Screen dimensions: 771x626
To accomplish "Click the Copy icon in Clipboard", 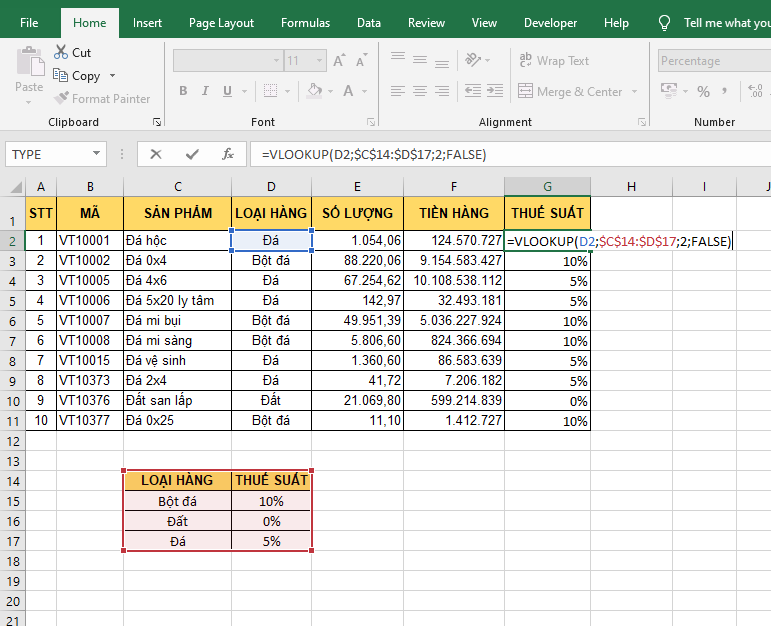I will 60,76.
